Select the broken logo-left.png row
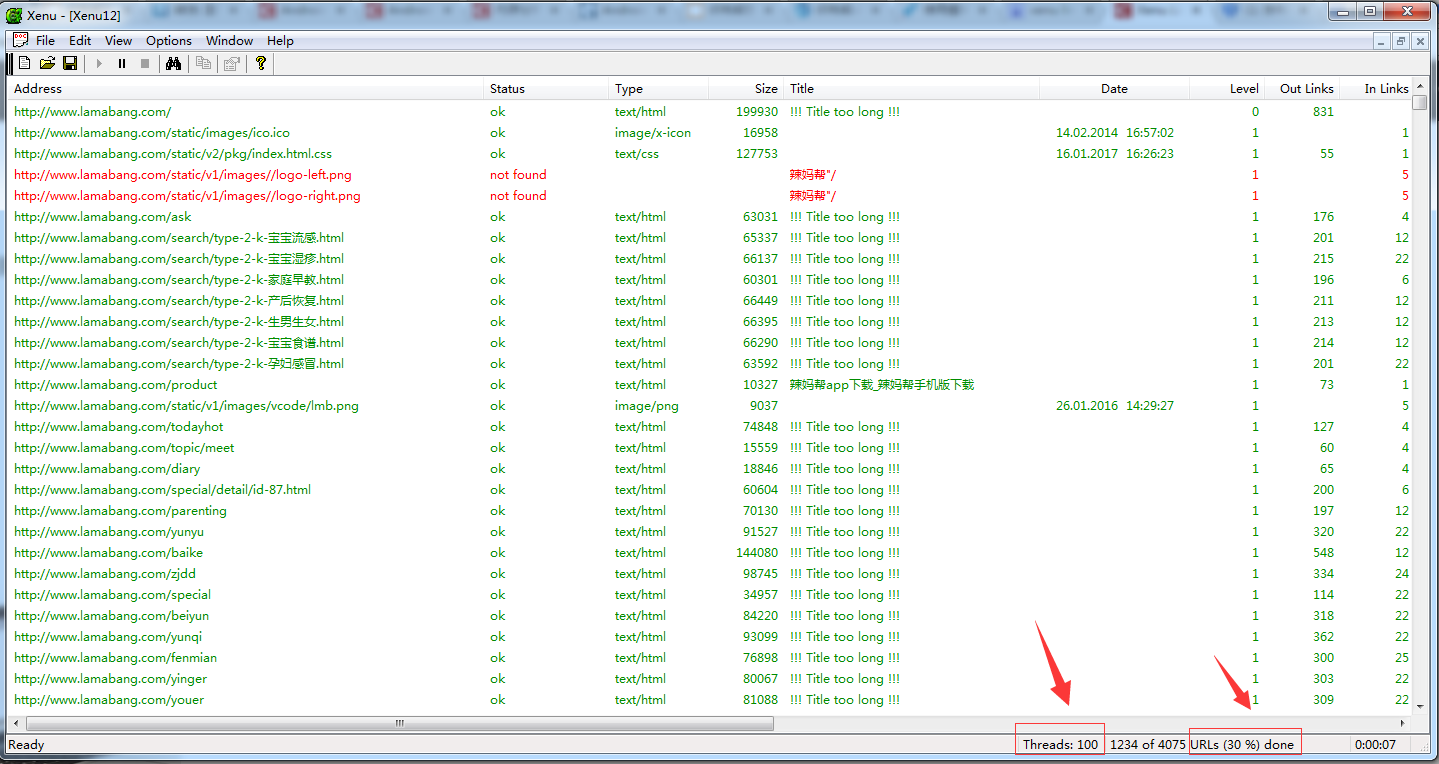The height and width of the screenshot is (764, 1439). 710,175
